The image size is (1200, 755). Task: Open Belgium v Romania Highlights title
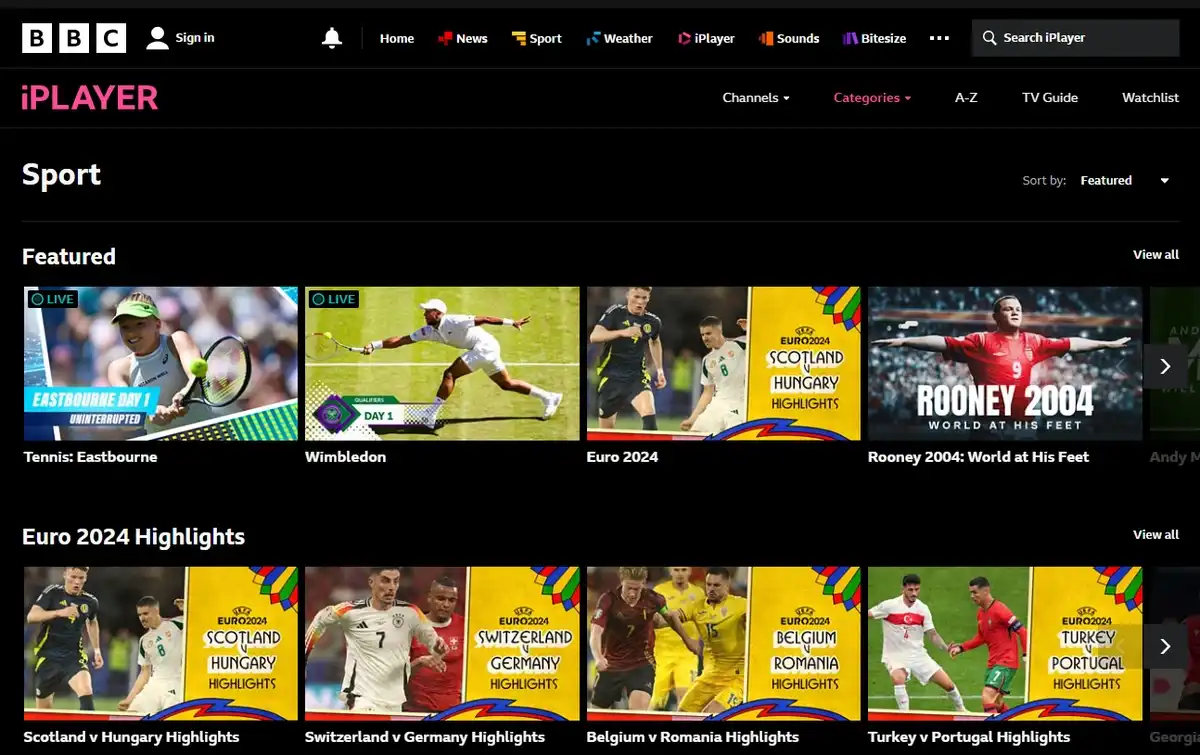coord(693,737)
